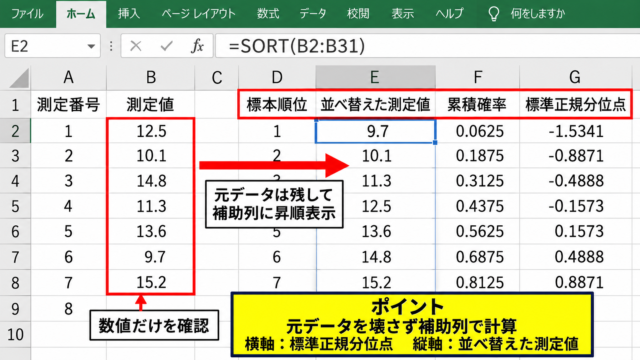Select cell A9 with value 8

pos(69,309)
